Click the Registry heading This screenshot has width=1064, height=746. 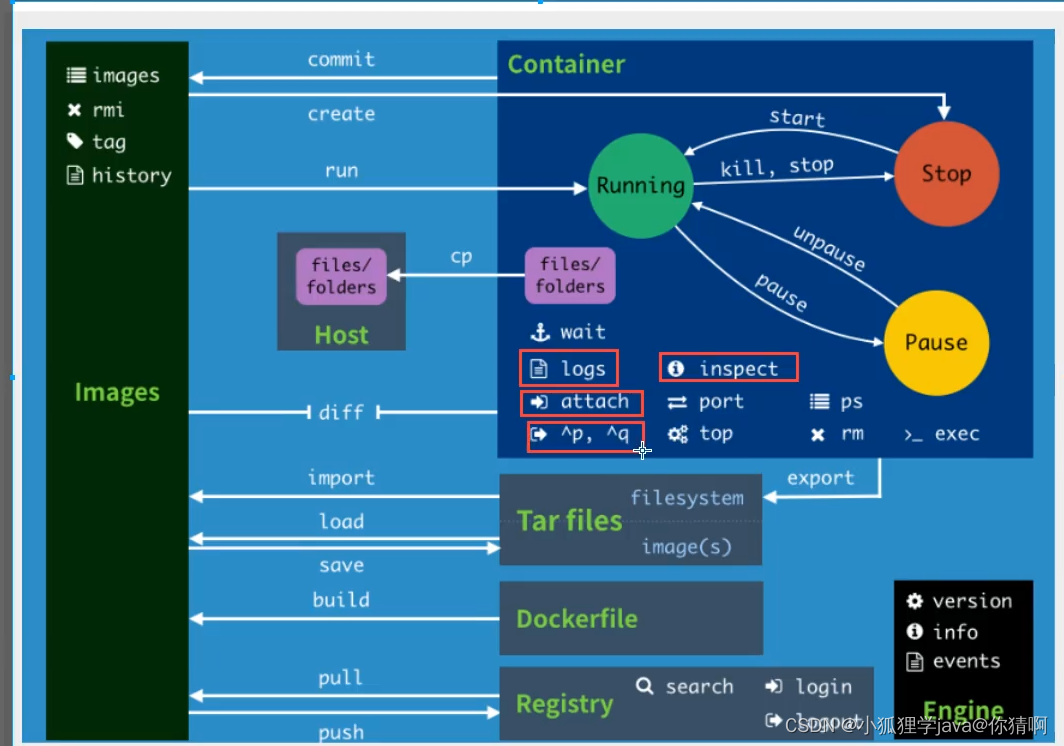pyautogui.click(x=565, y=705)
